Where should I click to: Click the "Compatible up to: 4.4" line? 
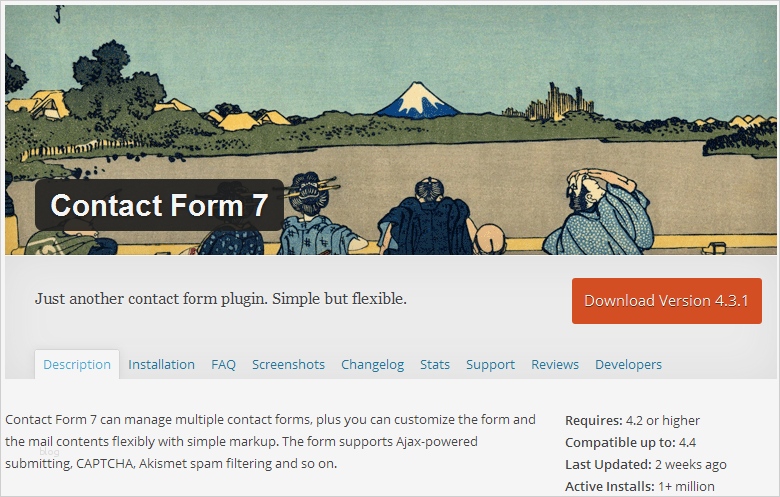pos(629,442)
